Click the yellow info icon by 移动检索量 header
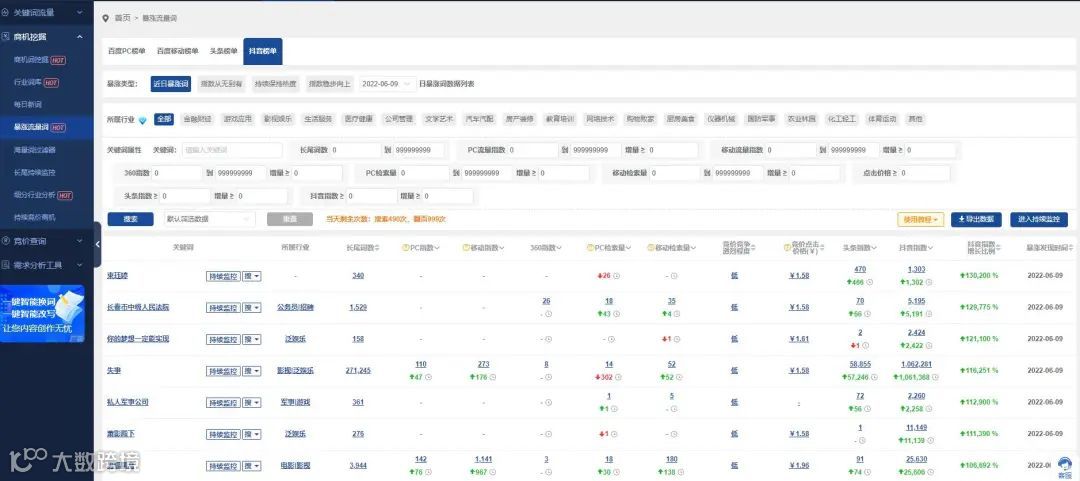The width and height of the screenshot is (1080, 481). [651, 247]
